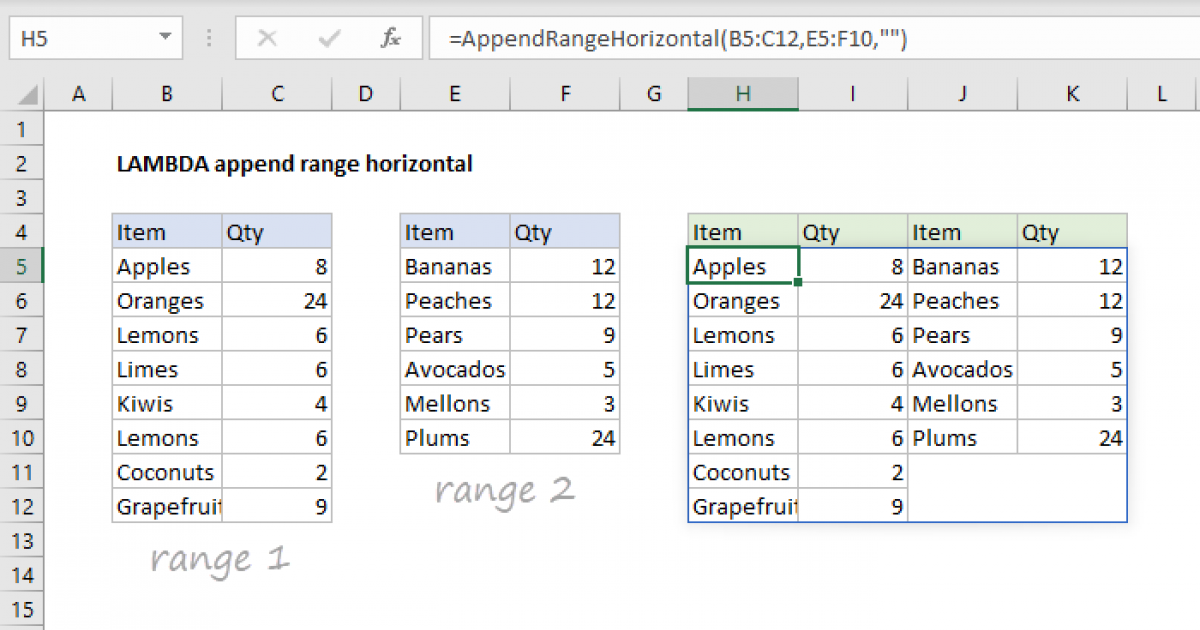Click the Grapefruit cell in the output table
Screen dimensions: 1200x630
tap(740, 506)
